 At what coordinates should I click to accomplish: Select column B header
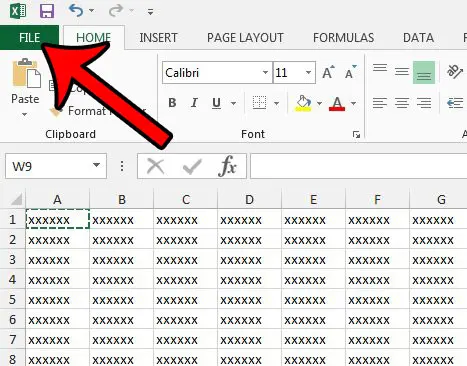tap(122, 199)
